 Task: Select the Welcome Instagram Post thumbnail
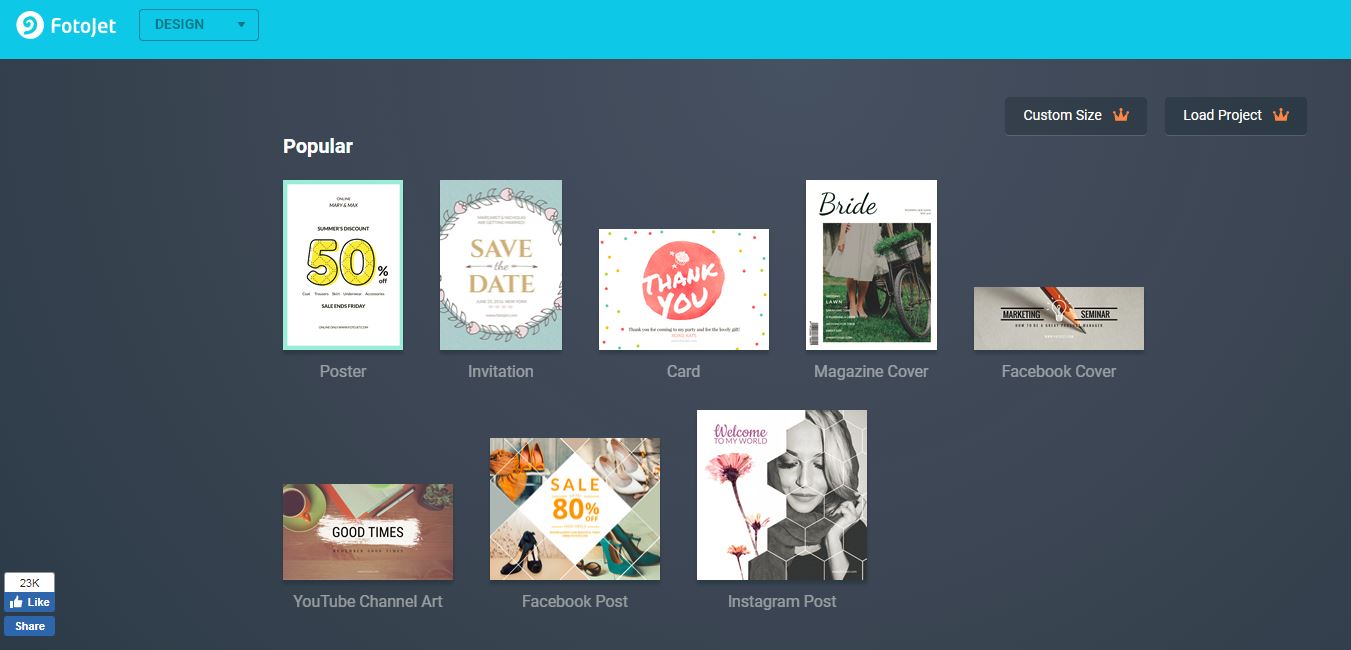[x=782, y=495]
